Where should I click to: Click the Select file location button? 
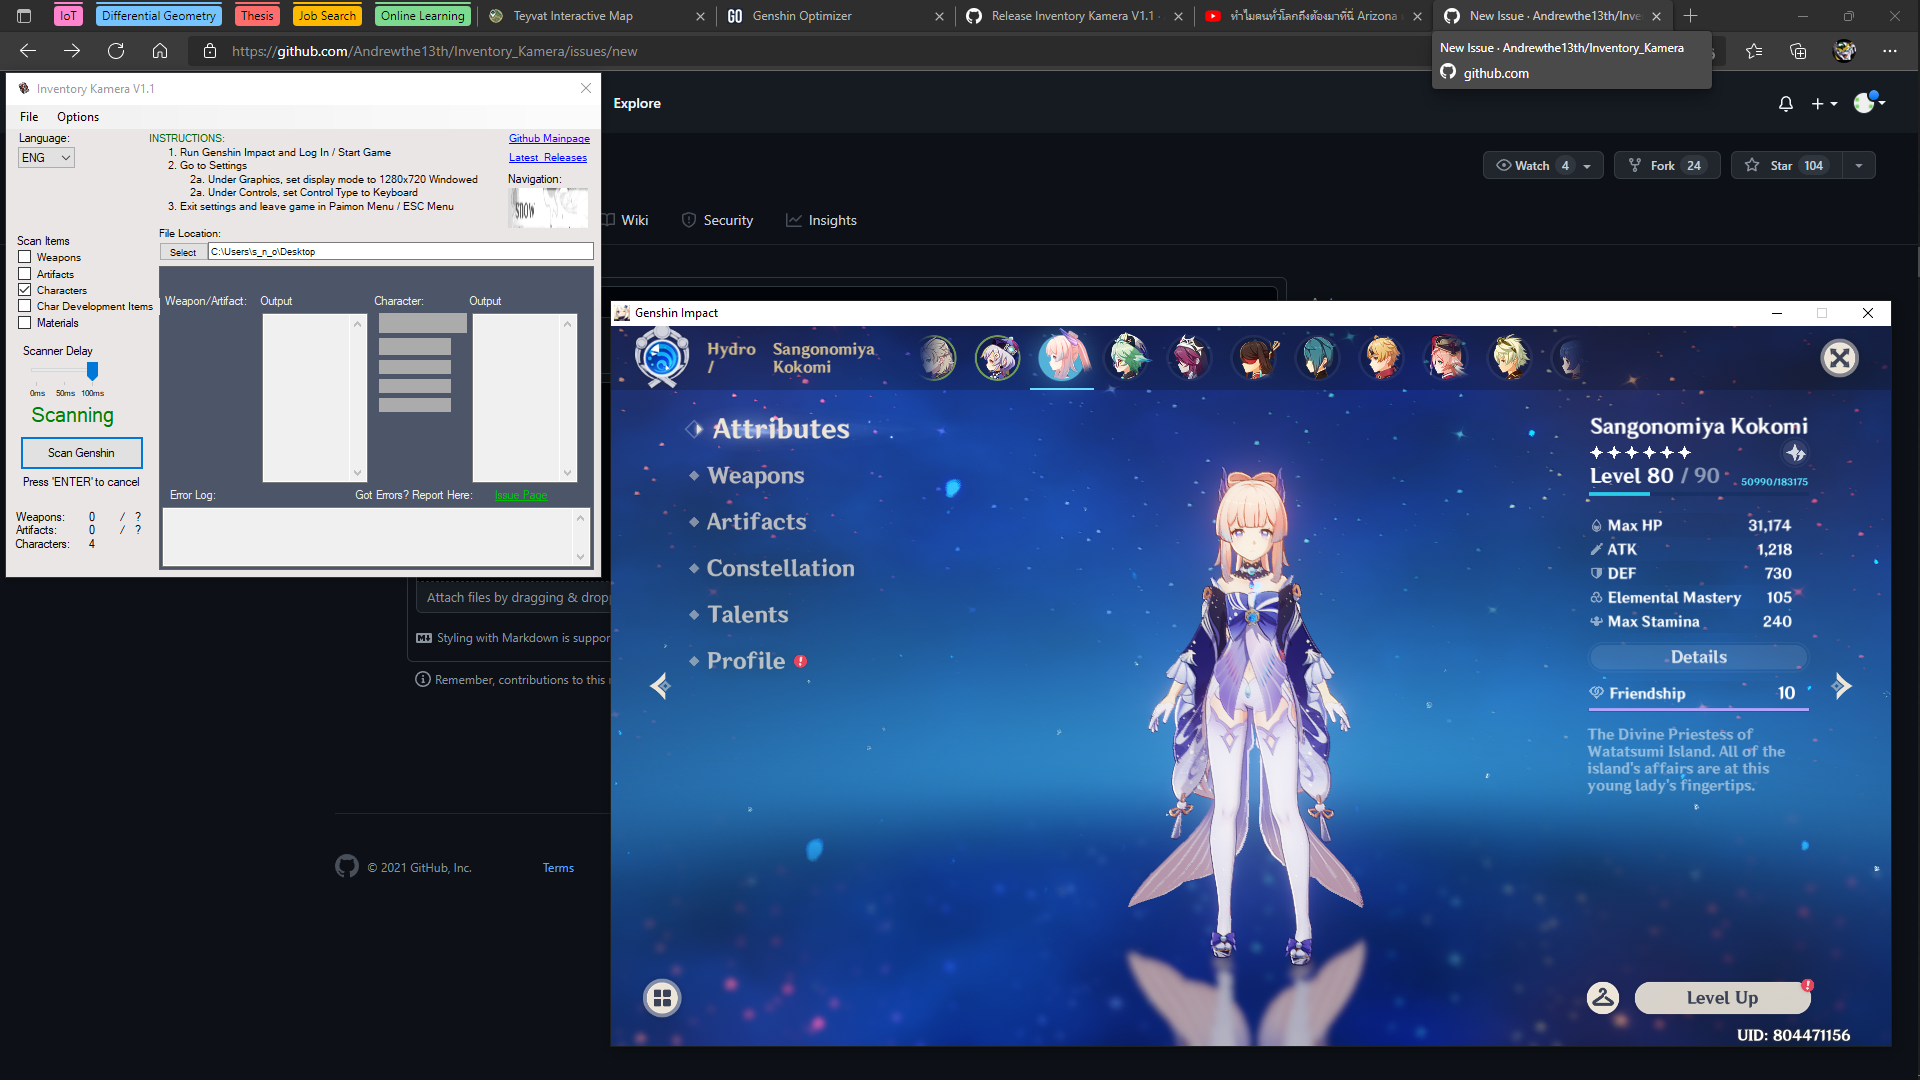coord(183,252)
